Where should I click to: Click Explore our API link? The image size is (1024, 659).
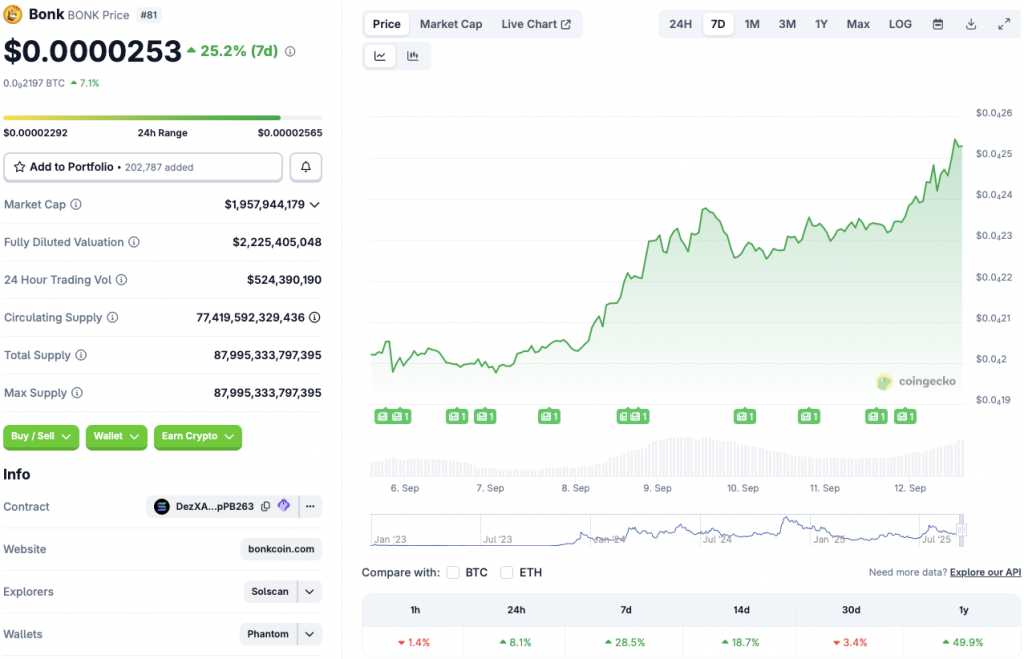click(x=985, y=572)
